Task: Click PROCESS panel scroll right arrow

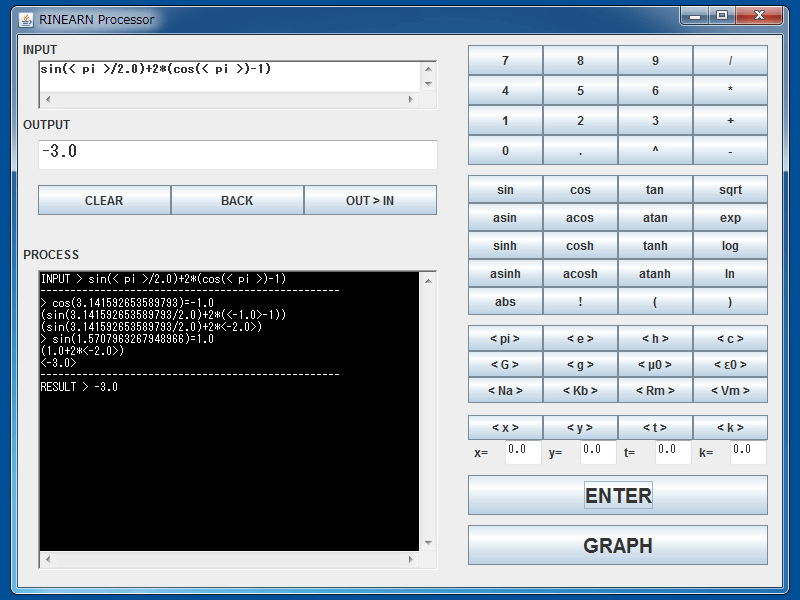Action: tap(410, 559)
